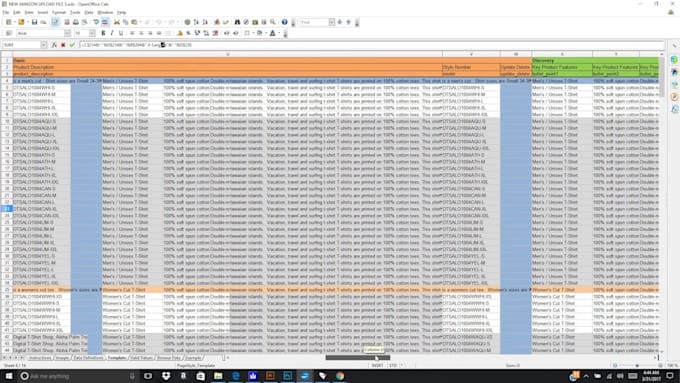The width and height of the screenshot is (680, 383).
Task: Switch to Valid Values sheet tab
Action: pos(141,358)
